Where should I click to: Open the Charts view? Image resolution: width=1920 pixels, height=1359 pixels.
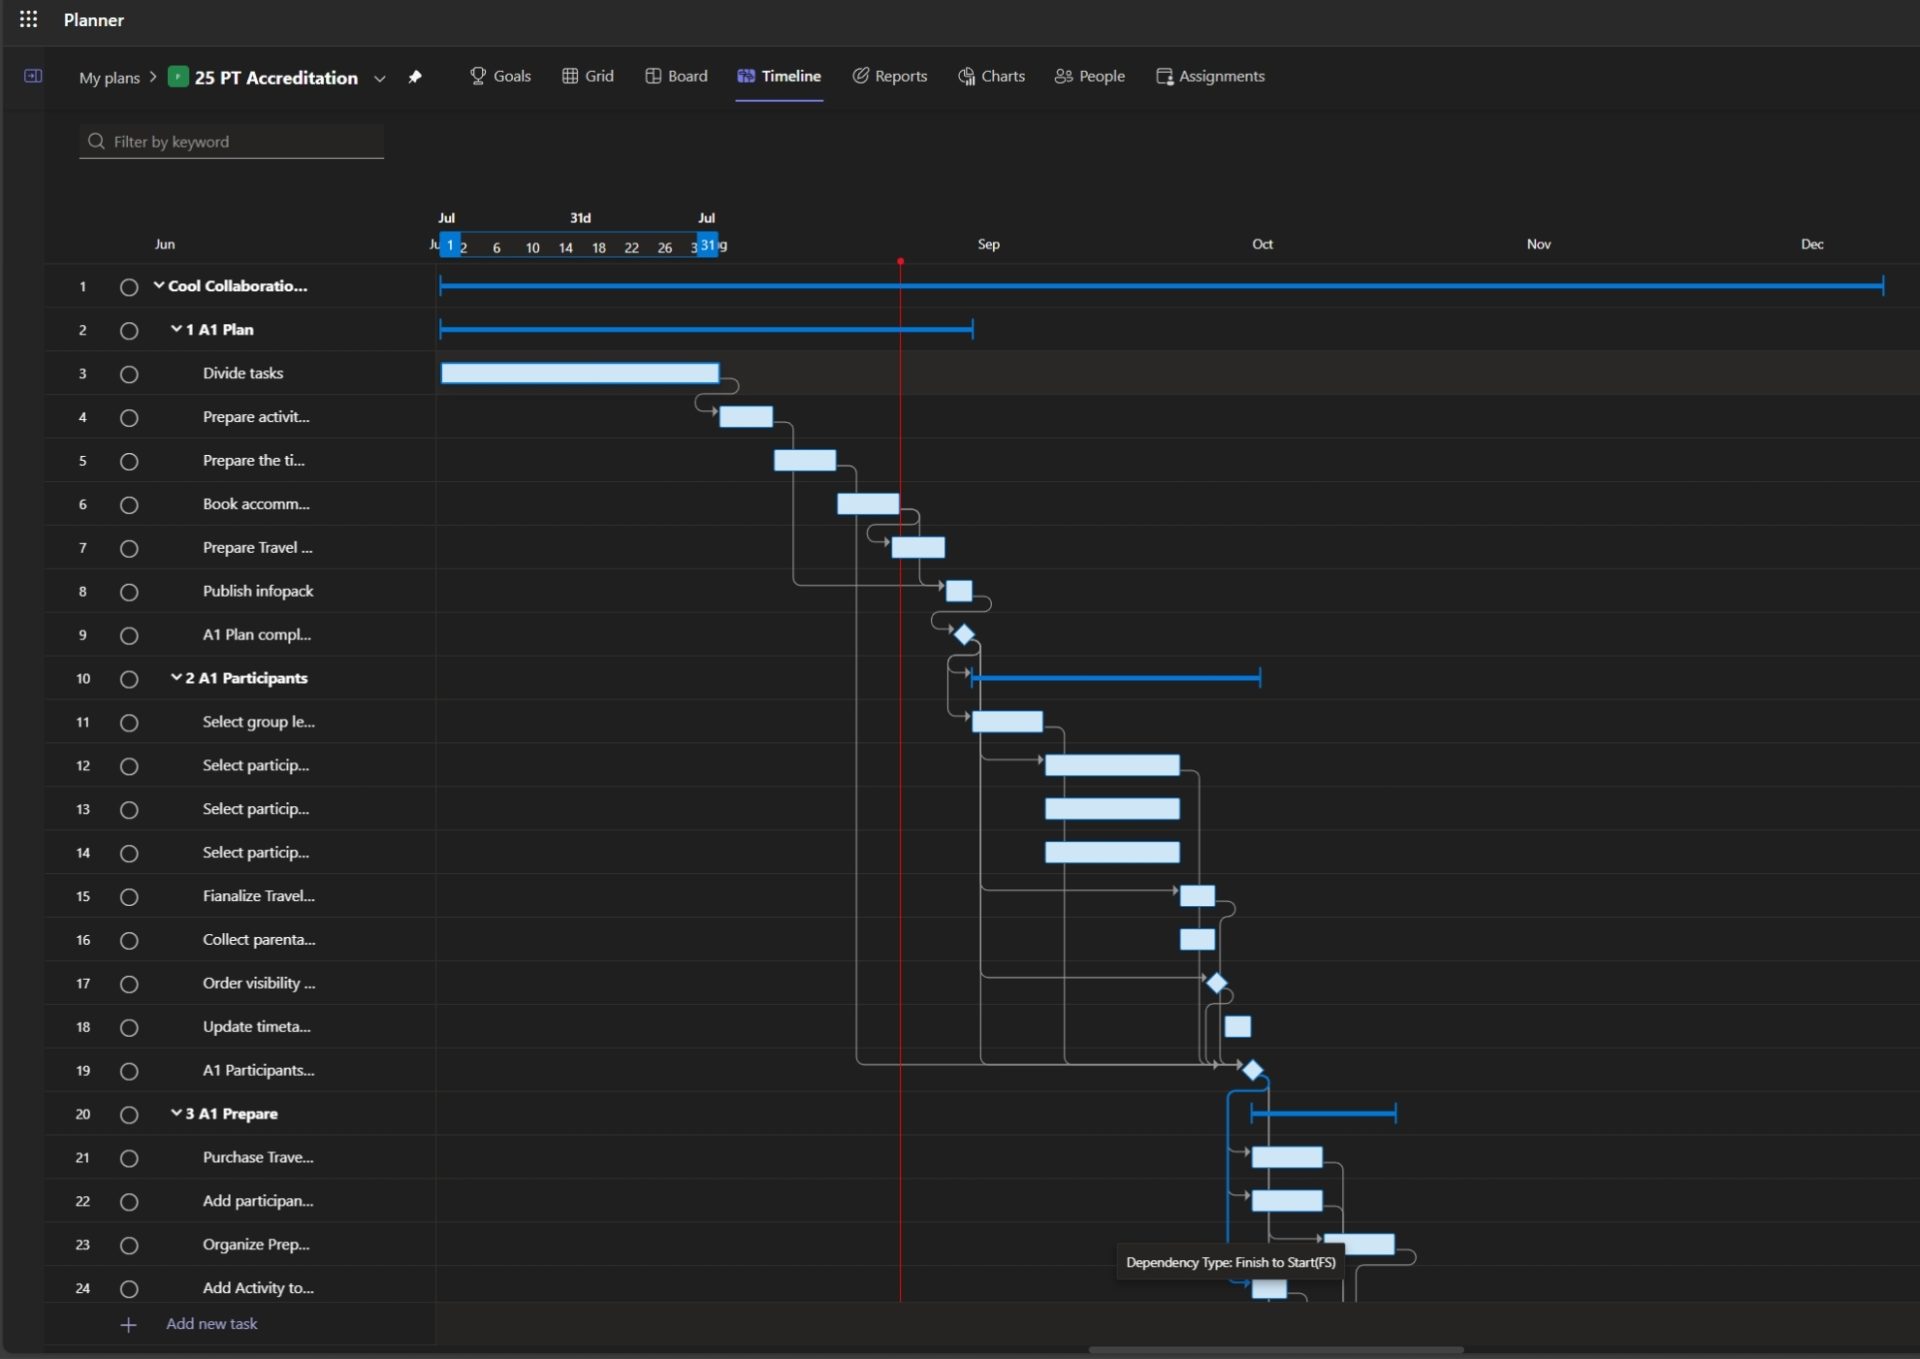(x=991, y=76)
